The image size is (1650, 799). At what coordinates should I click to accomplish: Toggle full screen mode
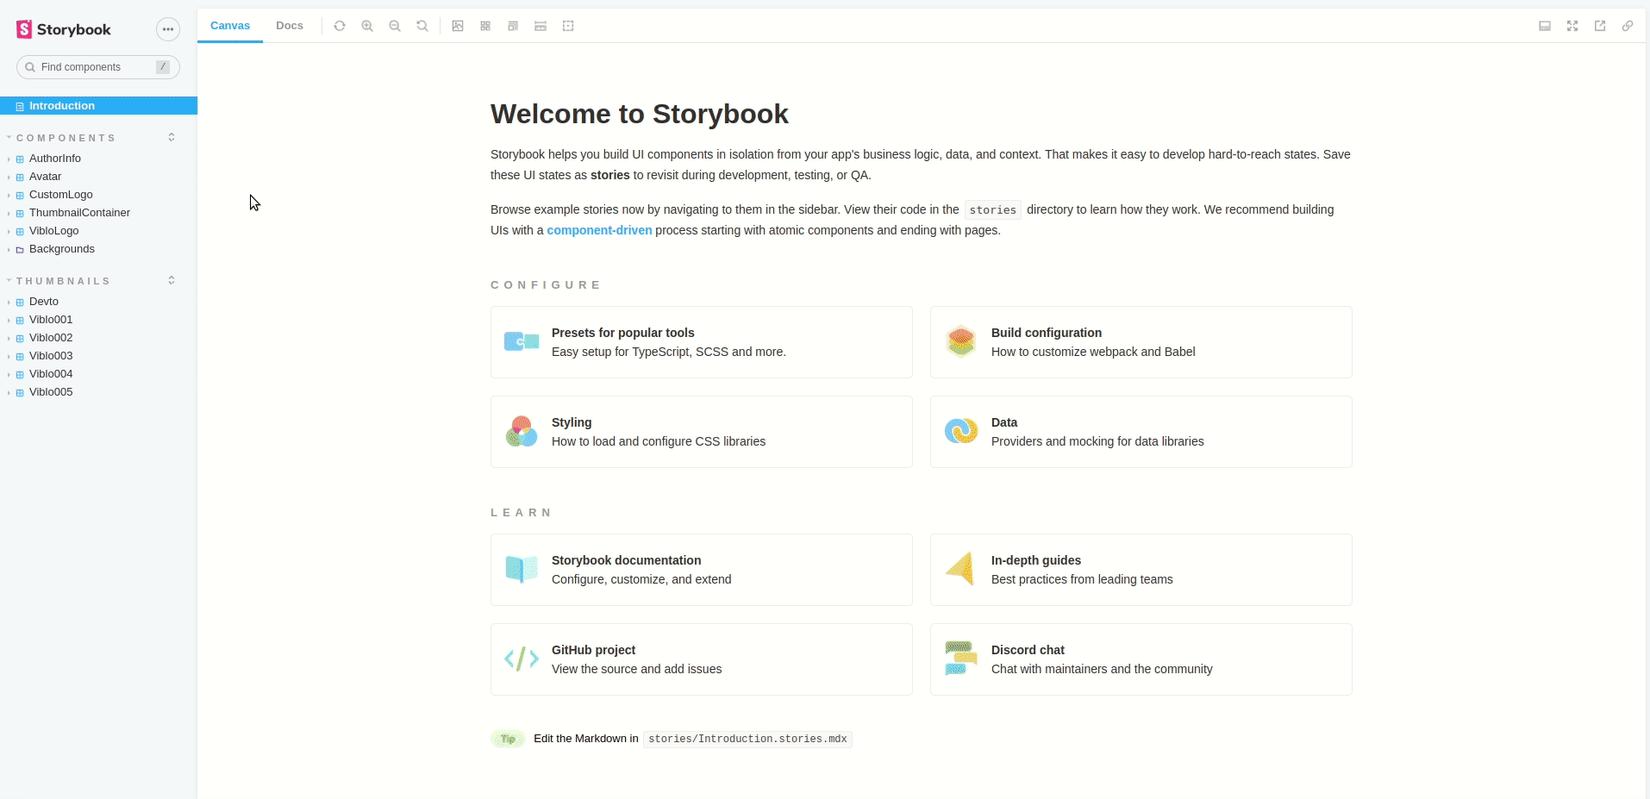[1572, 26]
